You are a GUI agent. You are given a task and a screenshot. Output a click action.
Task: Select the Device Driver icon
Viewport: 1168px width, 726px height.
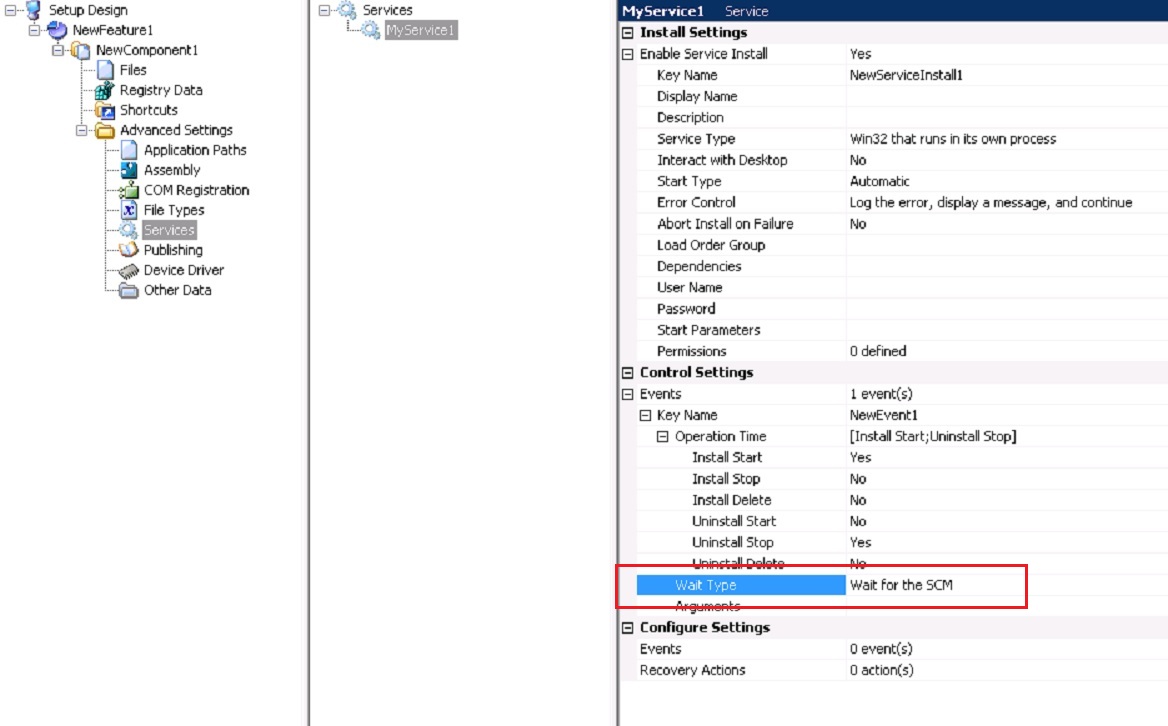click(x=128, y=270)
